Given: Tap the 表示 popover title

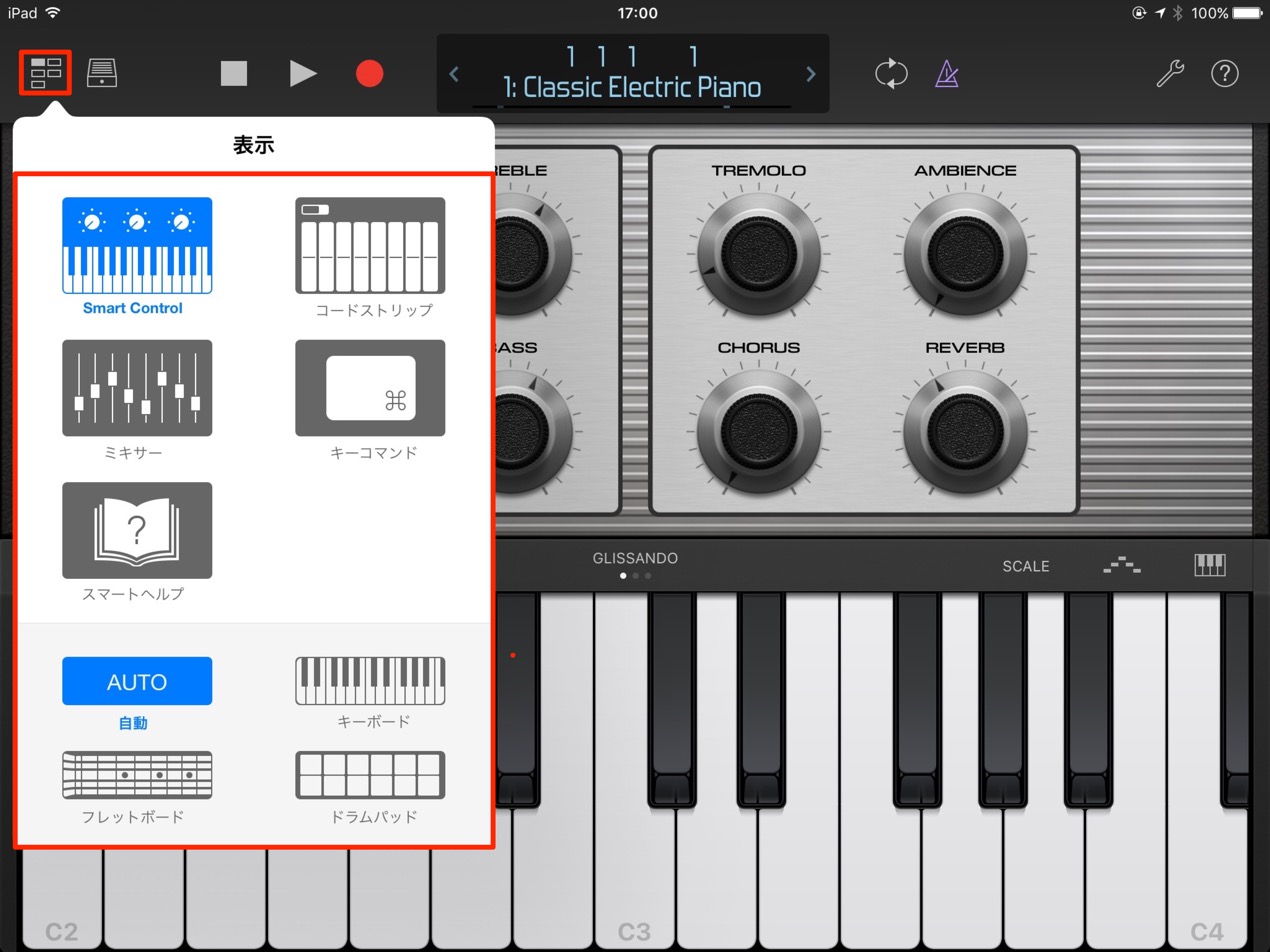Looking at the screenshot, I should pos(254,145).
